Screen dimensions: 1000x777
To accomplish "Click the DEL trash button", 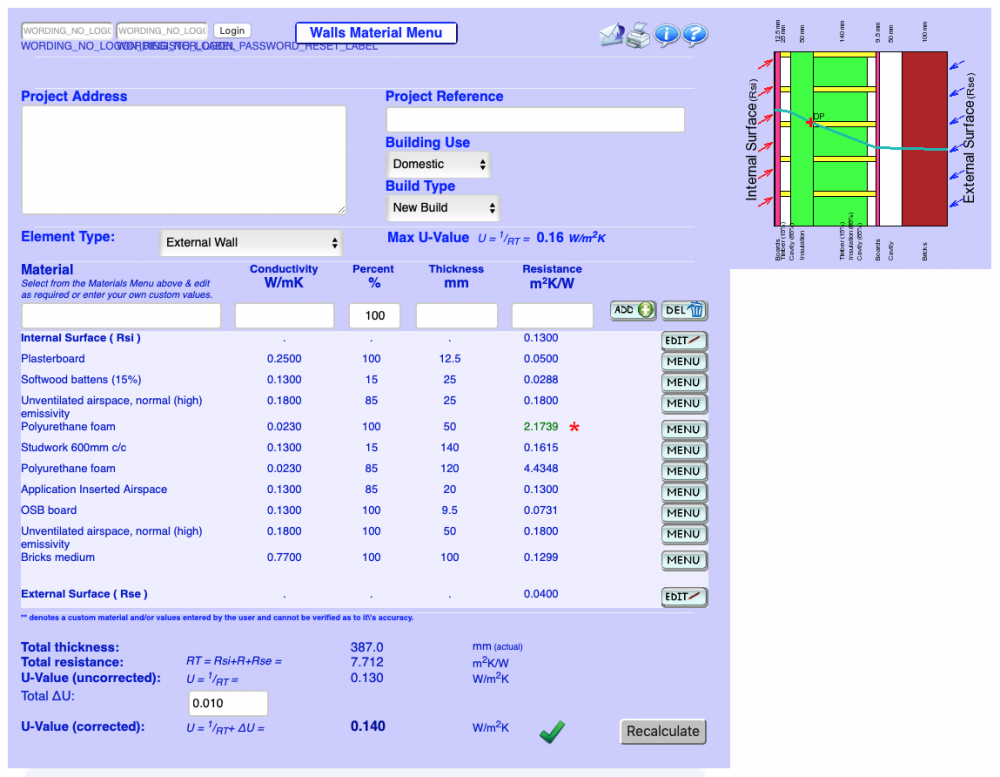I will click(x=684, y=311).
